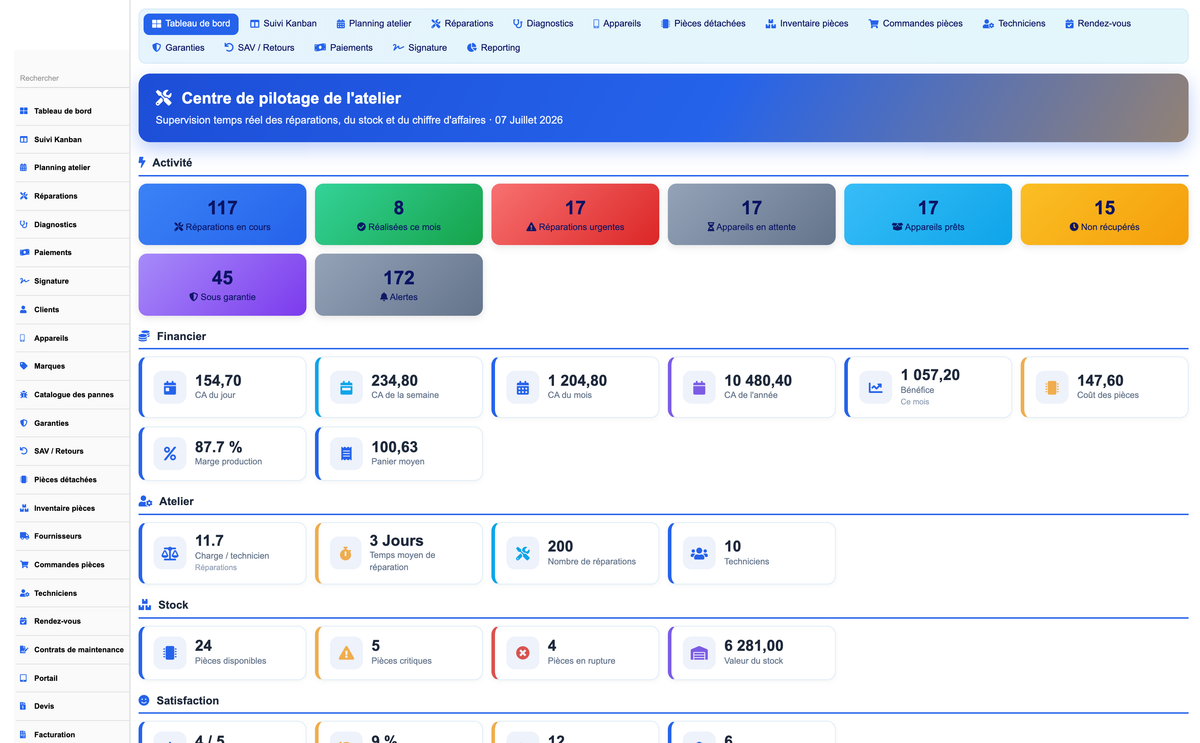Click the CA du mois calendar icon
This screenshot has height=743, width=1200.
click(523, 387)
